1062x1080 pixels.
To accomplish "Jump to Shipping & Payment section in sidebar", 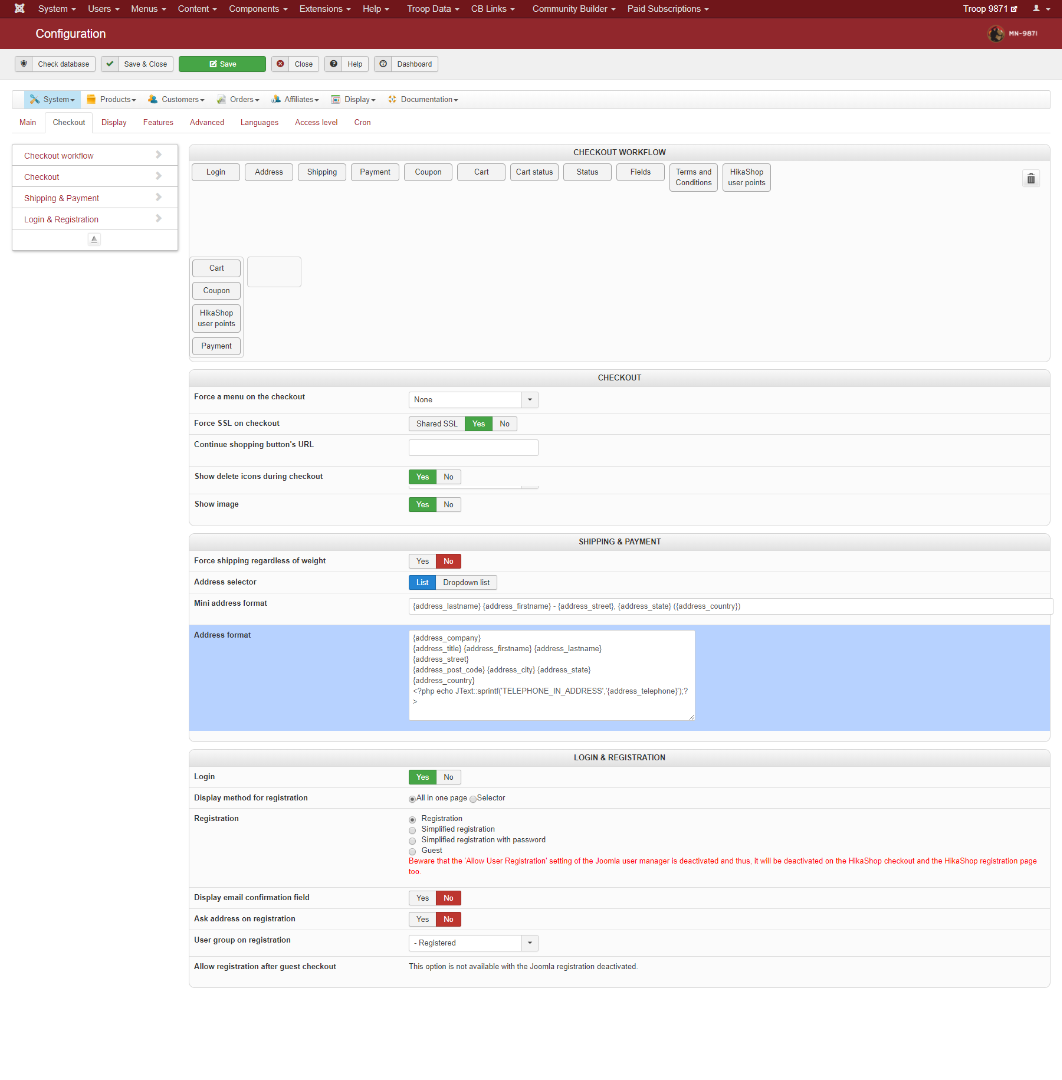I will pyautogui.click(x=95, y=198).
